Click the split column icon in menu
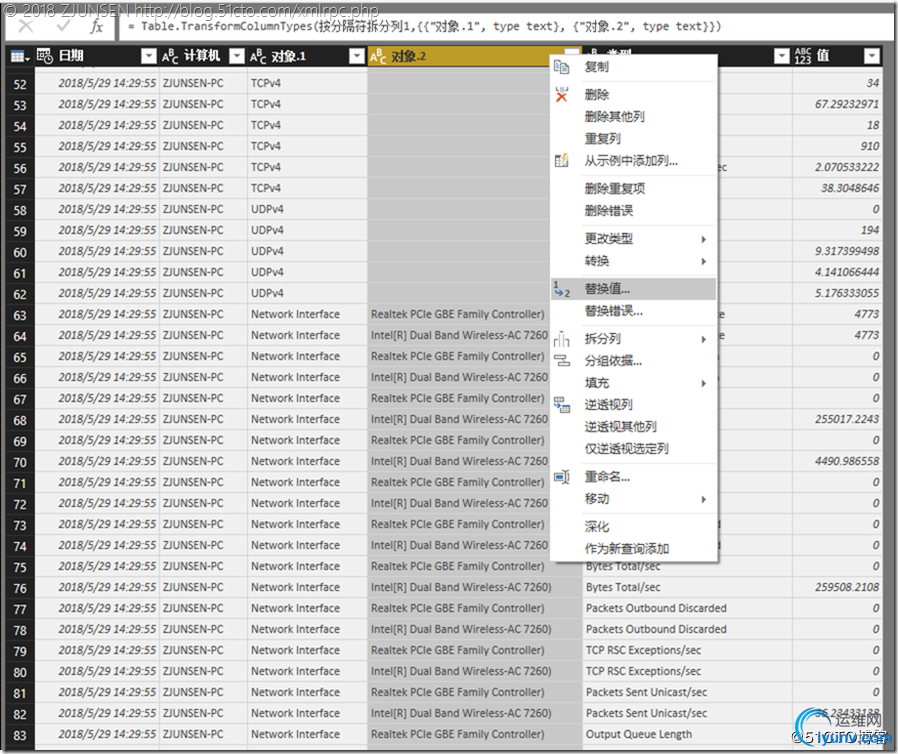The width and height of the screenshot is (898, 754). click(561, 339)
